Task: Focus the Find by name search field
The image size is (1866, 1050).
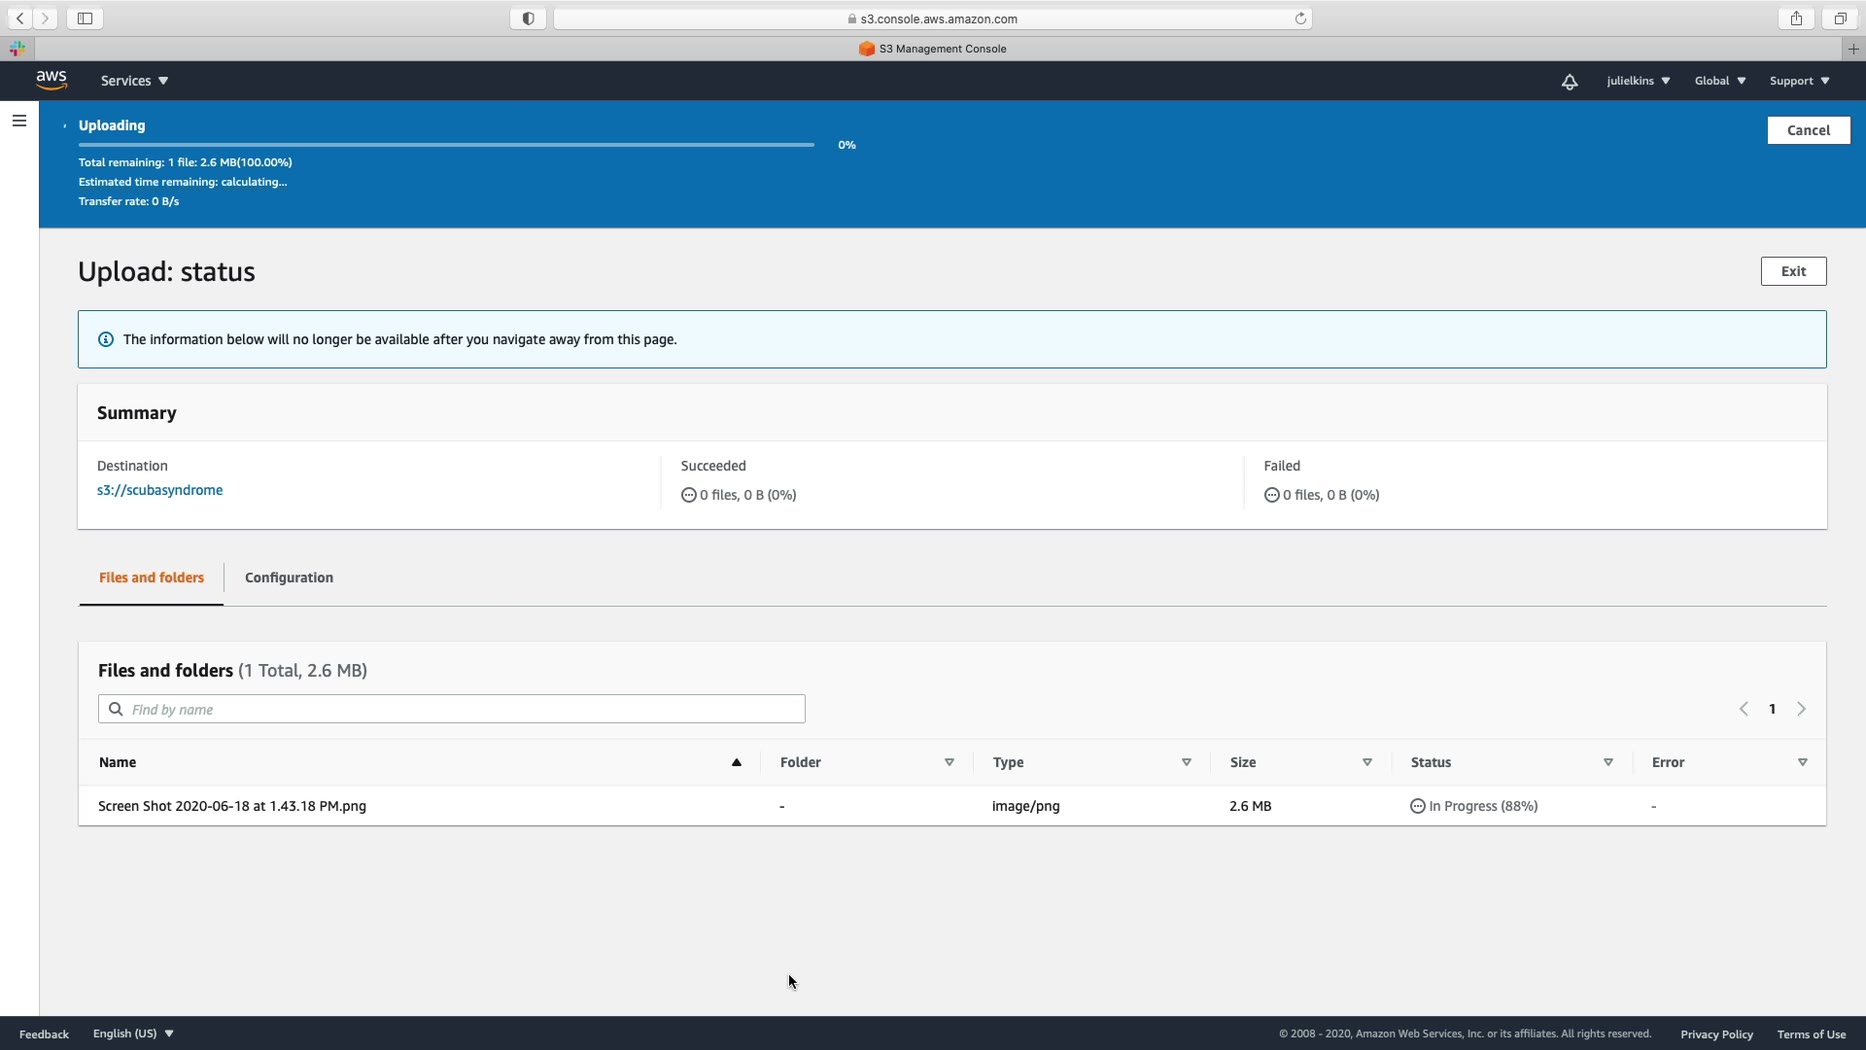Action: (x=451, y=709)
